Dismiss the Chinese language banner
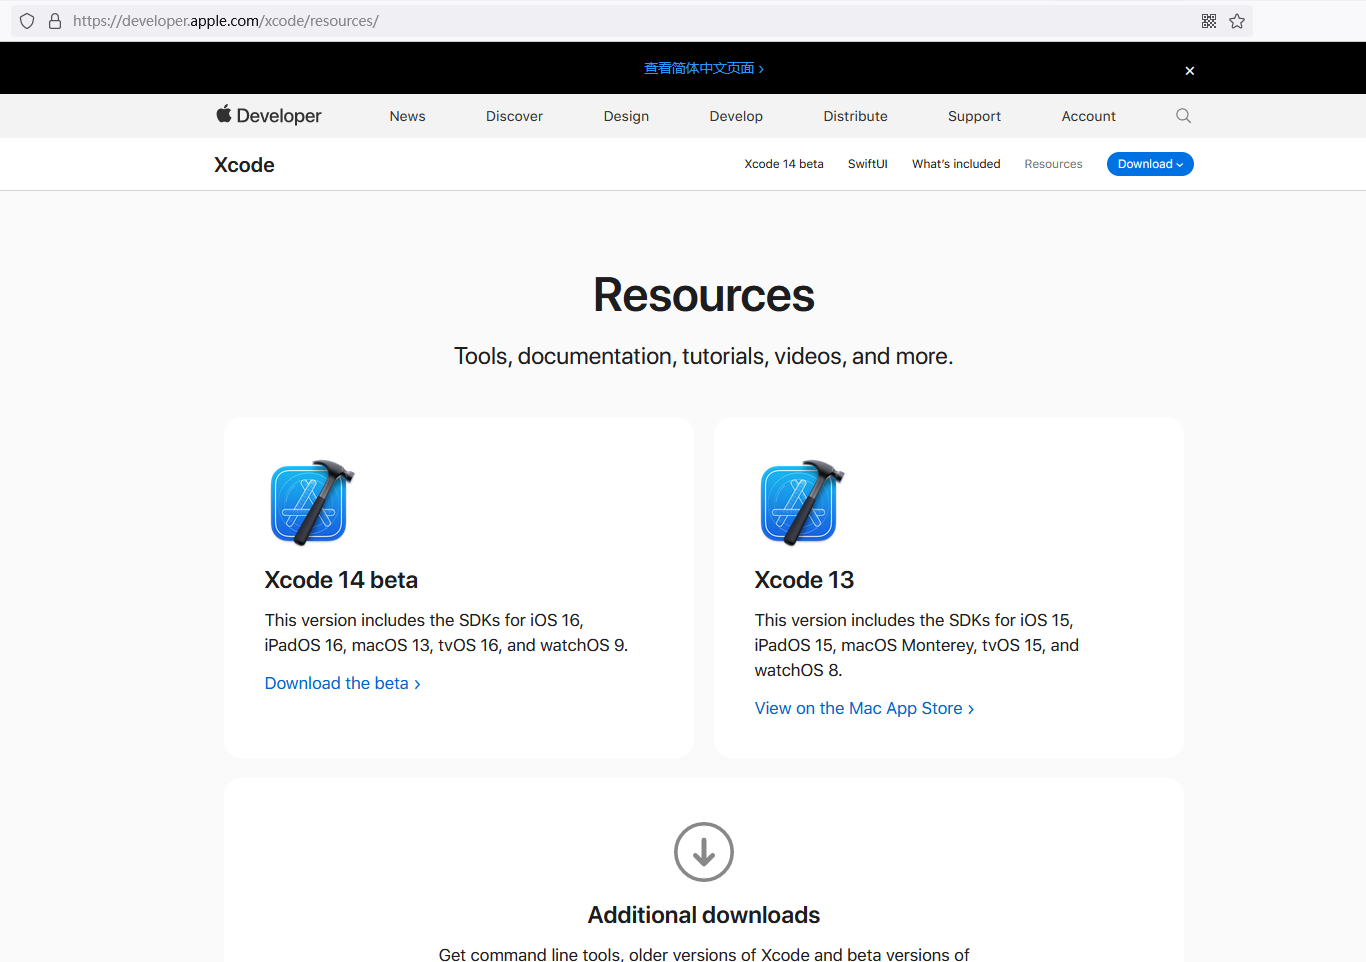 [1190, 71]
